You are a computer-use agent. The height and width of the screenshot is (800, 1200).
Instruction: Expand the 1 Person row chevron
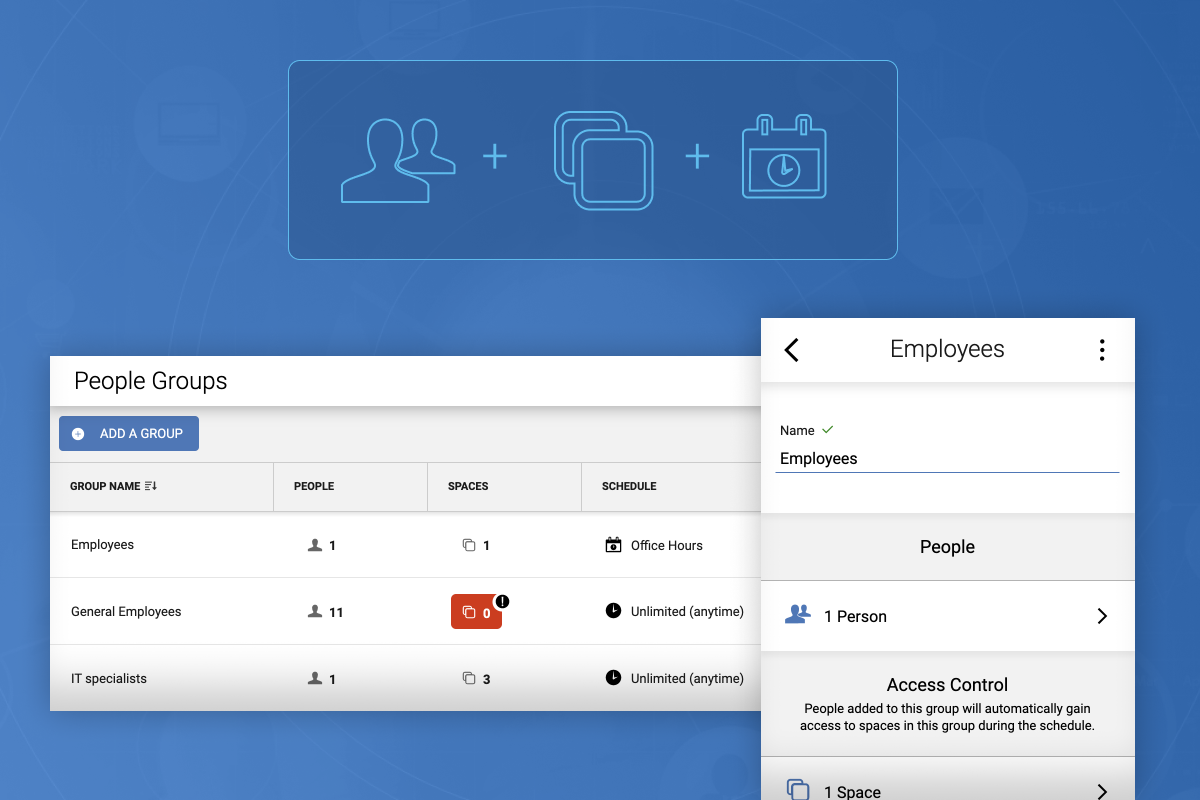click(1102, 616)
